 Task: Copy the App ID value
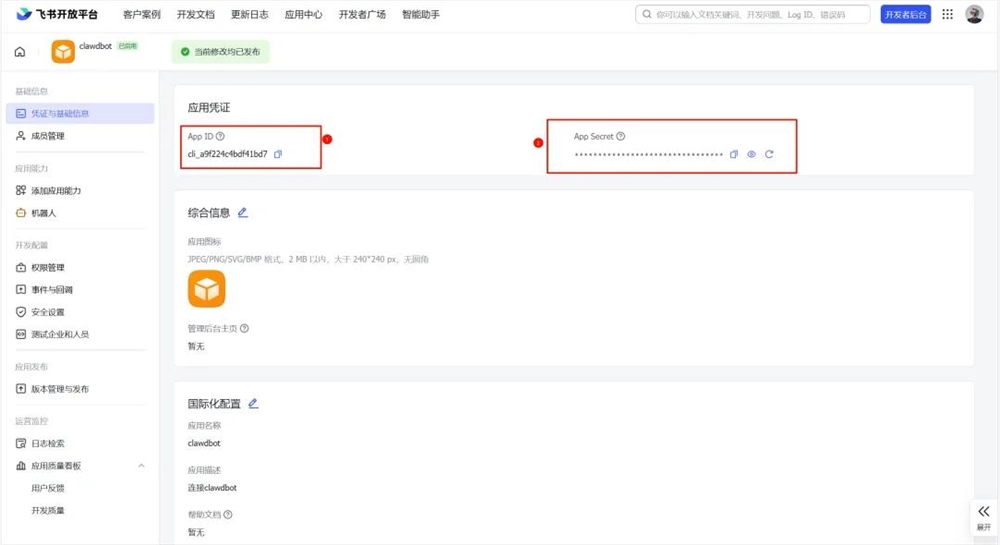point(278,154)
